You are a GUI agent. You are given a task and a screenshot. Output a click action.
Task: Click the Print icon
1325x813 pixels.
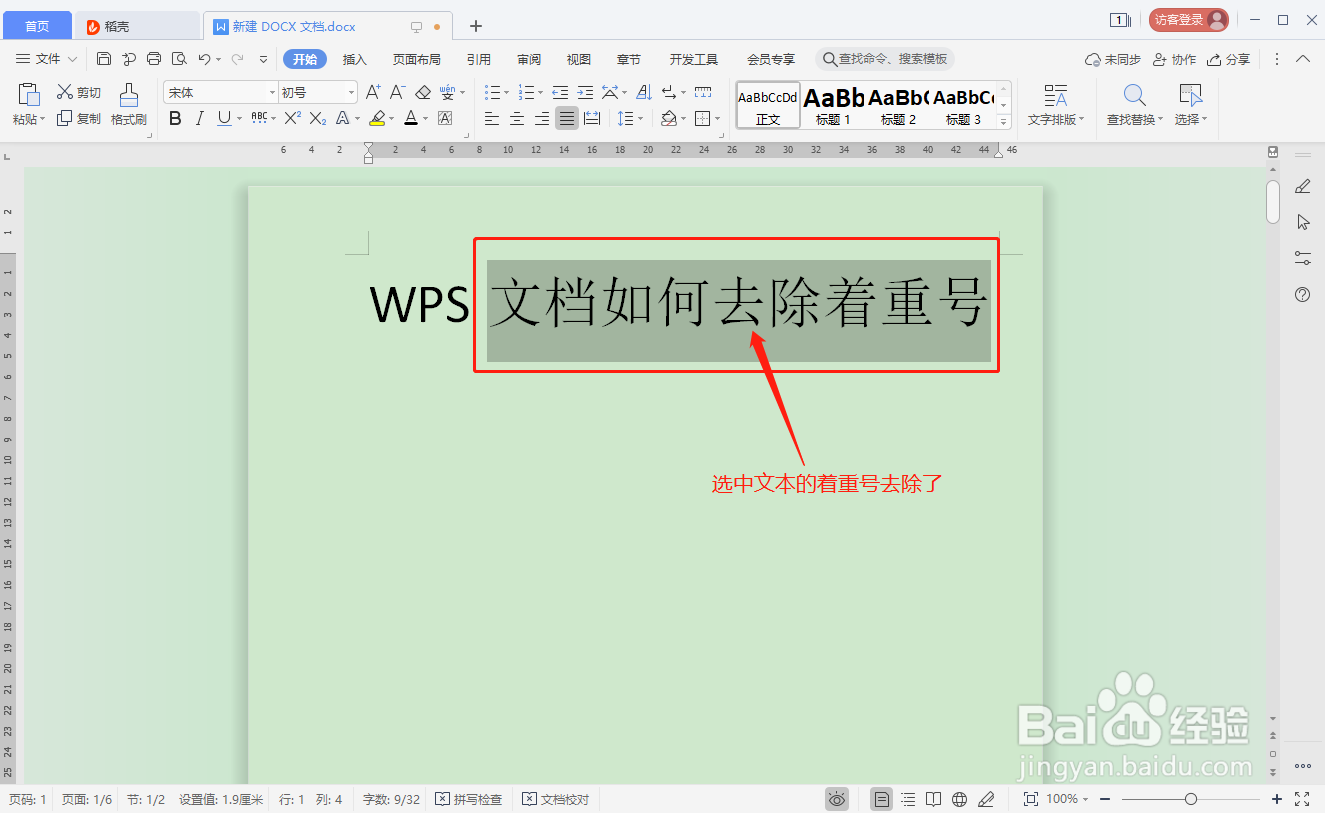click(154, 59)
